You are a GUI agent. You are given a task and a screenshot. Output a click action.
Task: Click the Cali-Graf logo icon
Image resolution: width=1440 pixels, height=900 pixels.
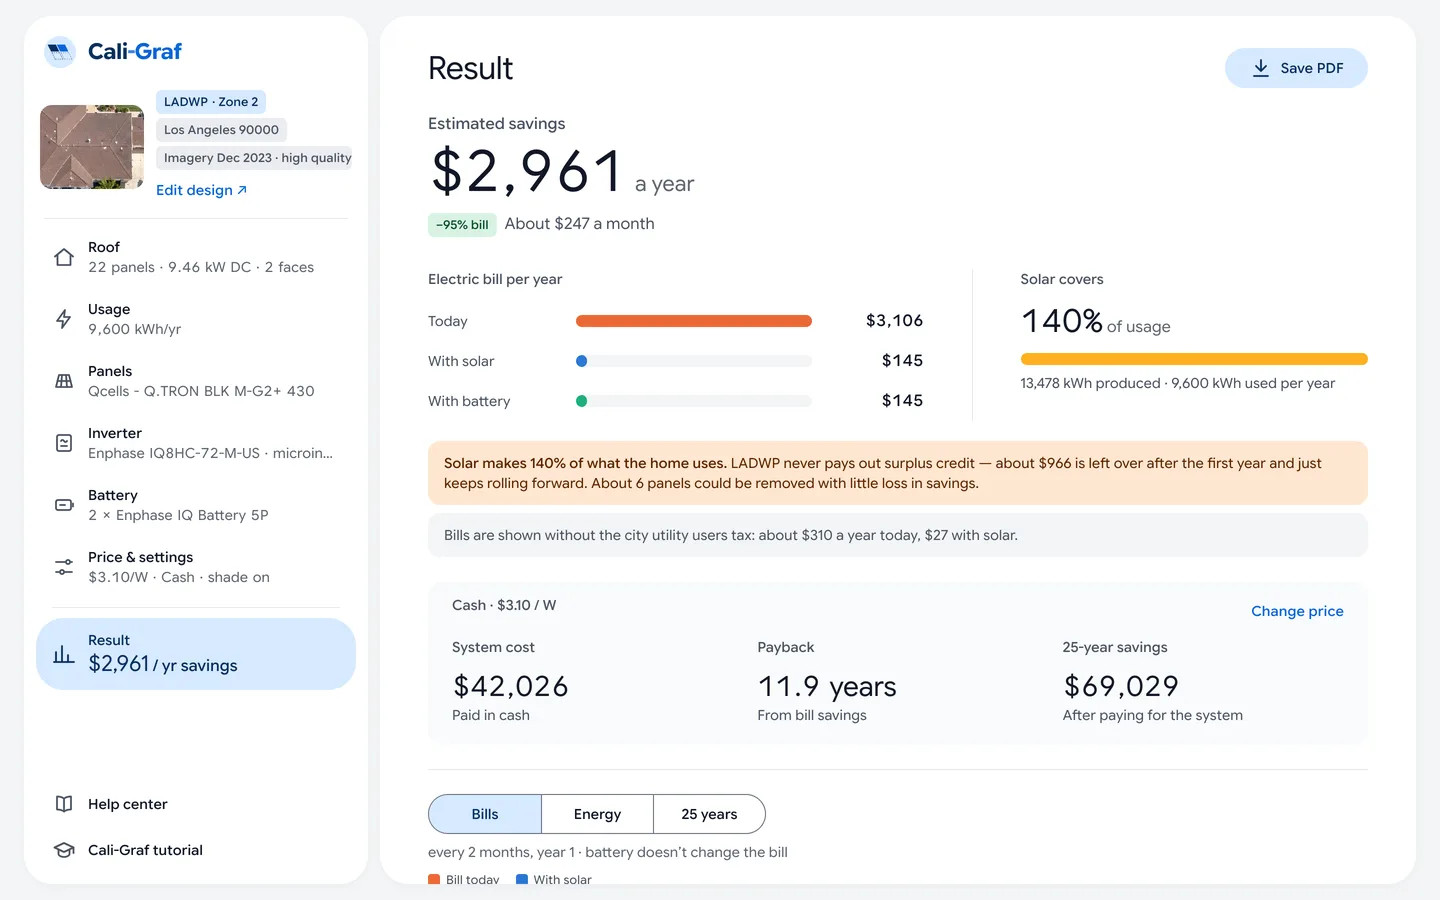point(60,52)
